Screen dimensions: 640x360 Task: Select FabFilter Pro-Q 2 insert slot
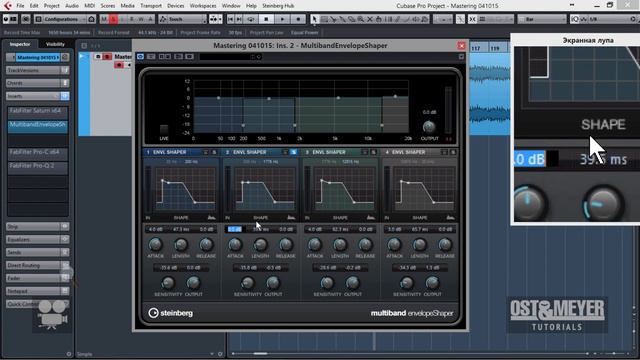pos(38,166)
